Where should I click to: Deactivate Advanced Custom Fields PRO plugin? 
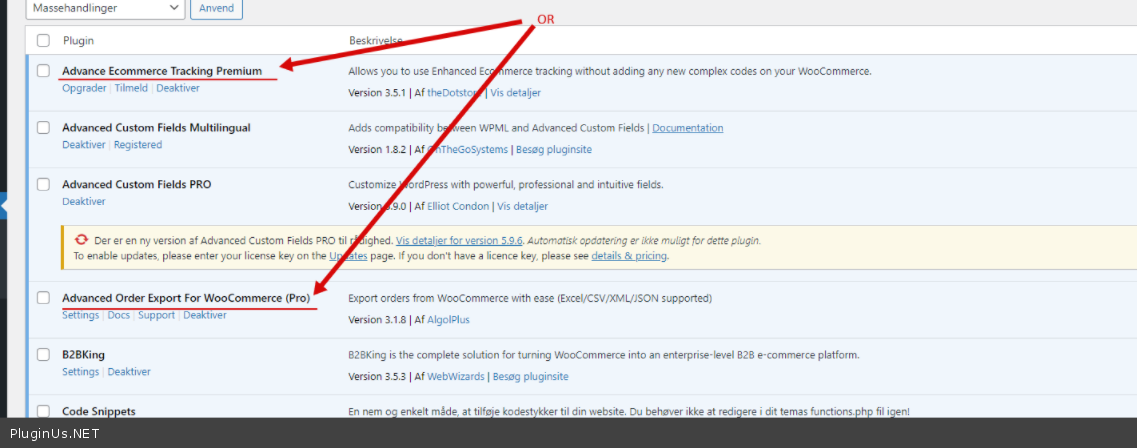pyautogui.click(x=83, y=201)
